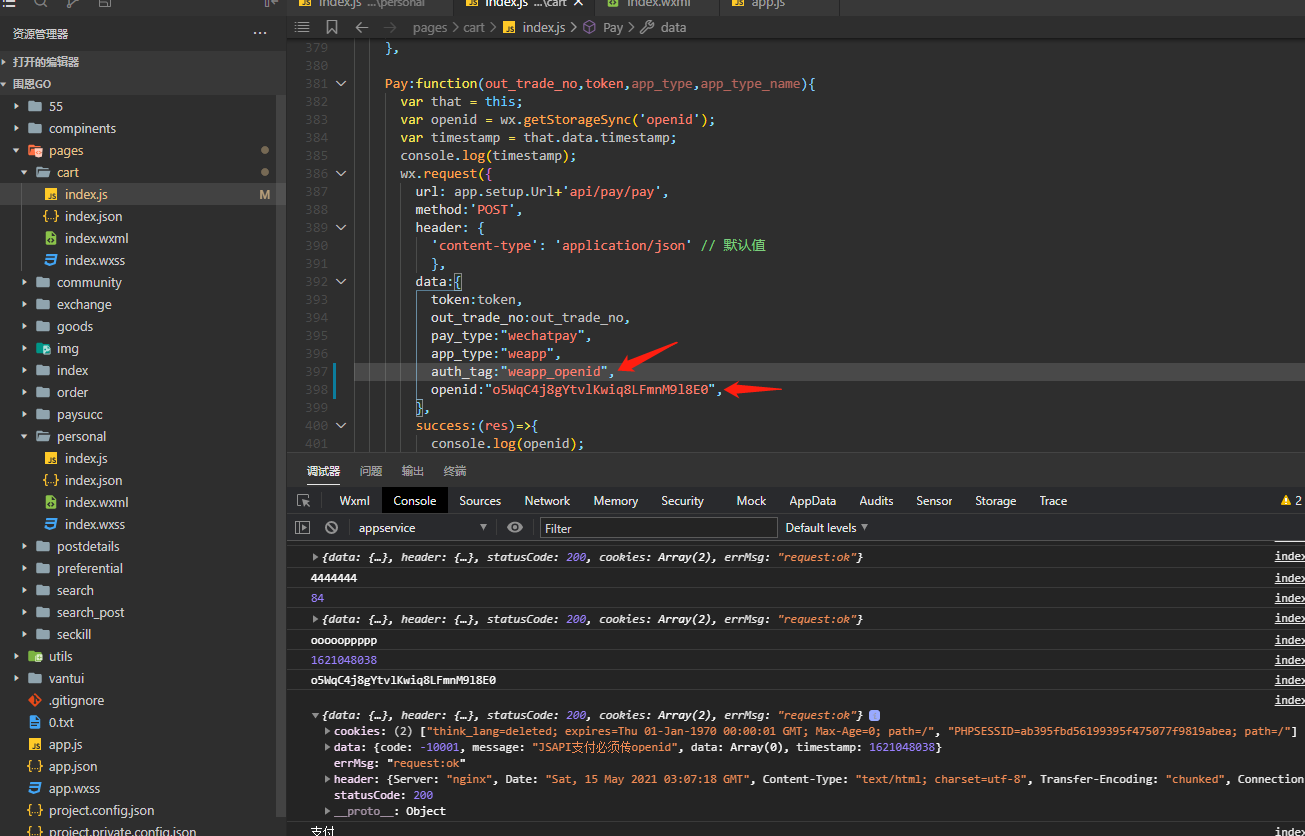Expand the __proto__ Object entry
Image resolution: width=1305 pixels, height=836 pixels.
click(329, 811)
